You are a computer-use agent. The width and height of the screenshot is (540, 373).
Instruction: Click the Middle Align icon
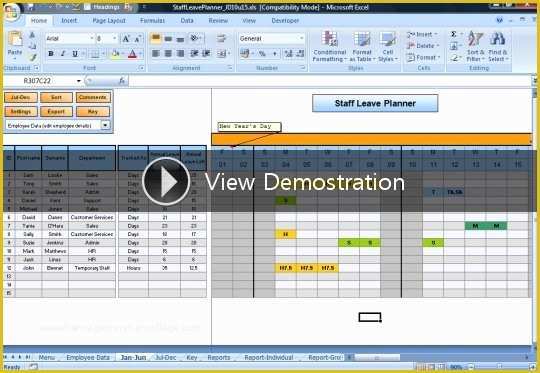coord(168,39)
